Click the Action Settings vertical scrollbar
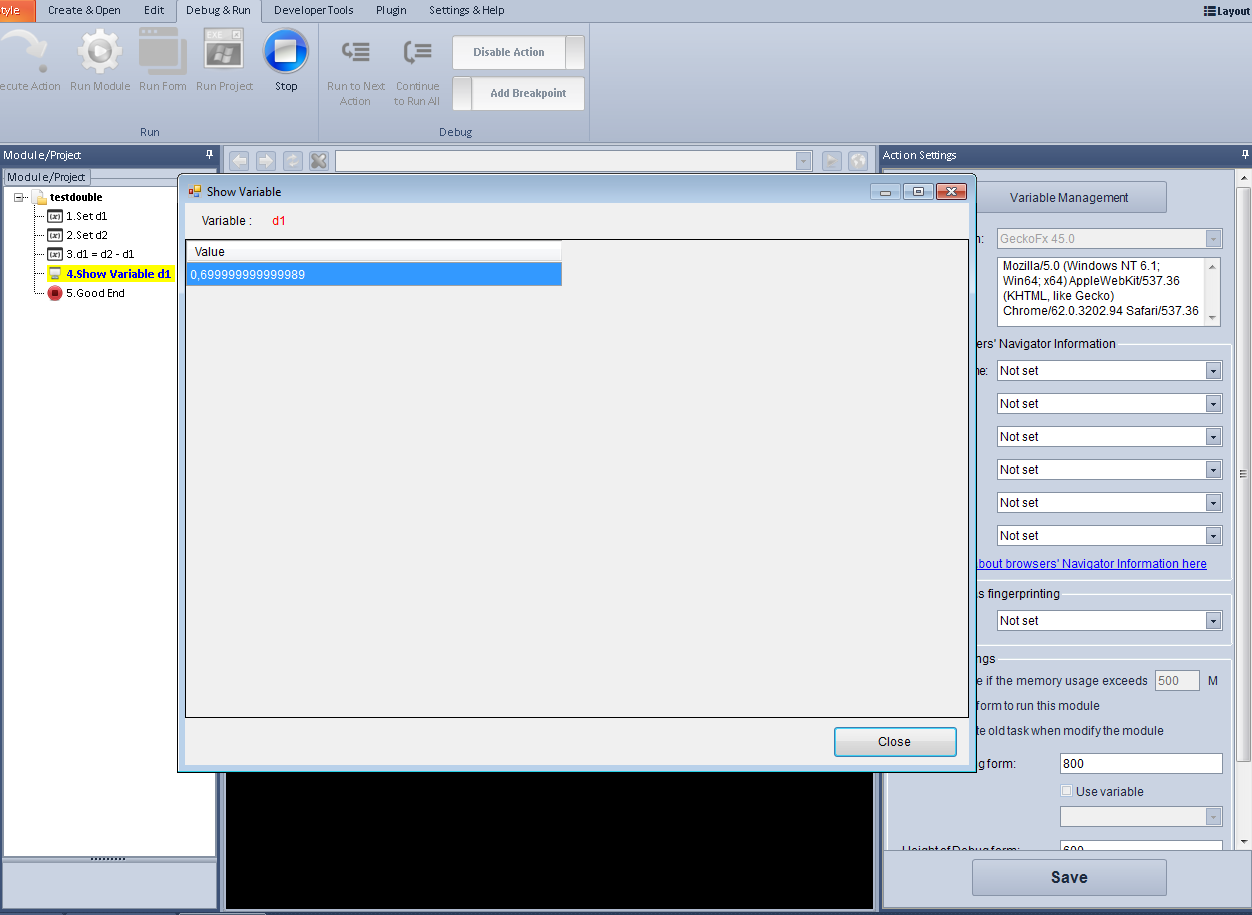This screenshot has height=915, width=1252. pyautogui.click(x=1243, y=500)
